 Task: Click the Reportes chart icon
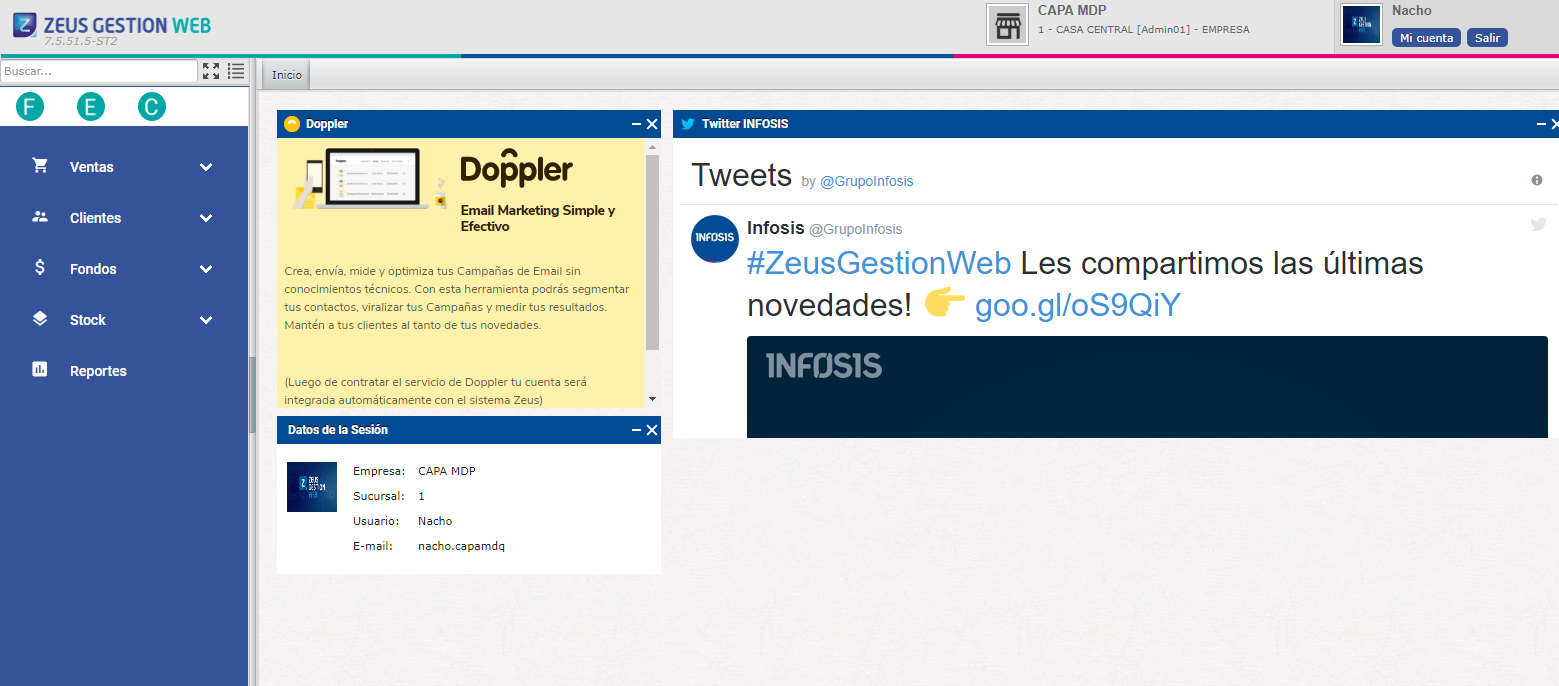tap(40, 369)
